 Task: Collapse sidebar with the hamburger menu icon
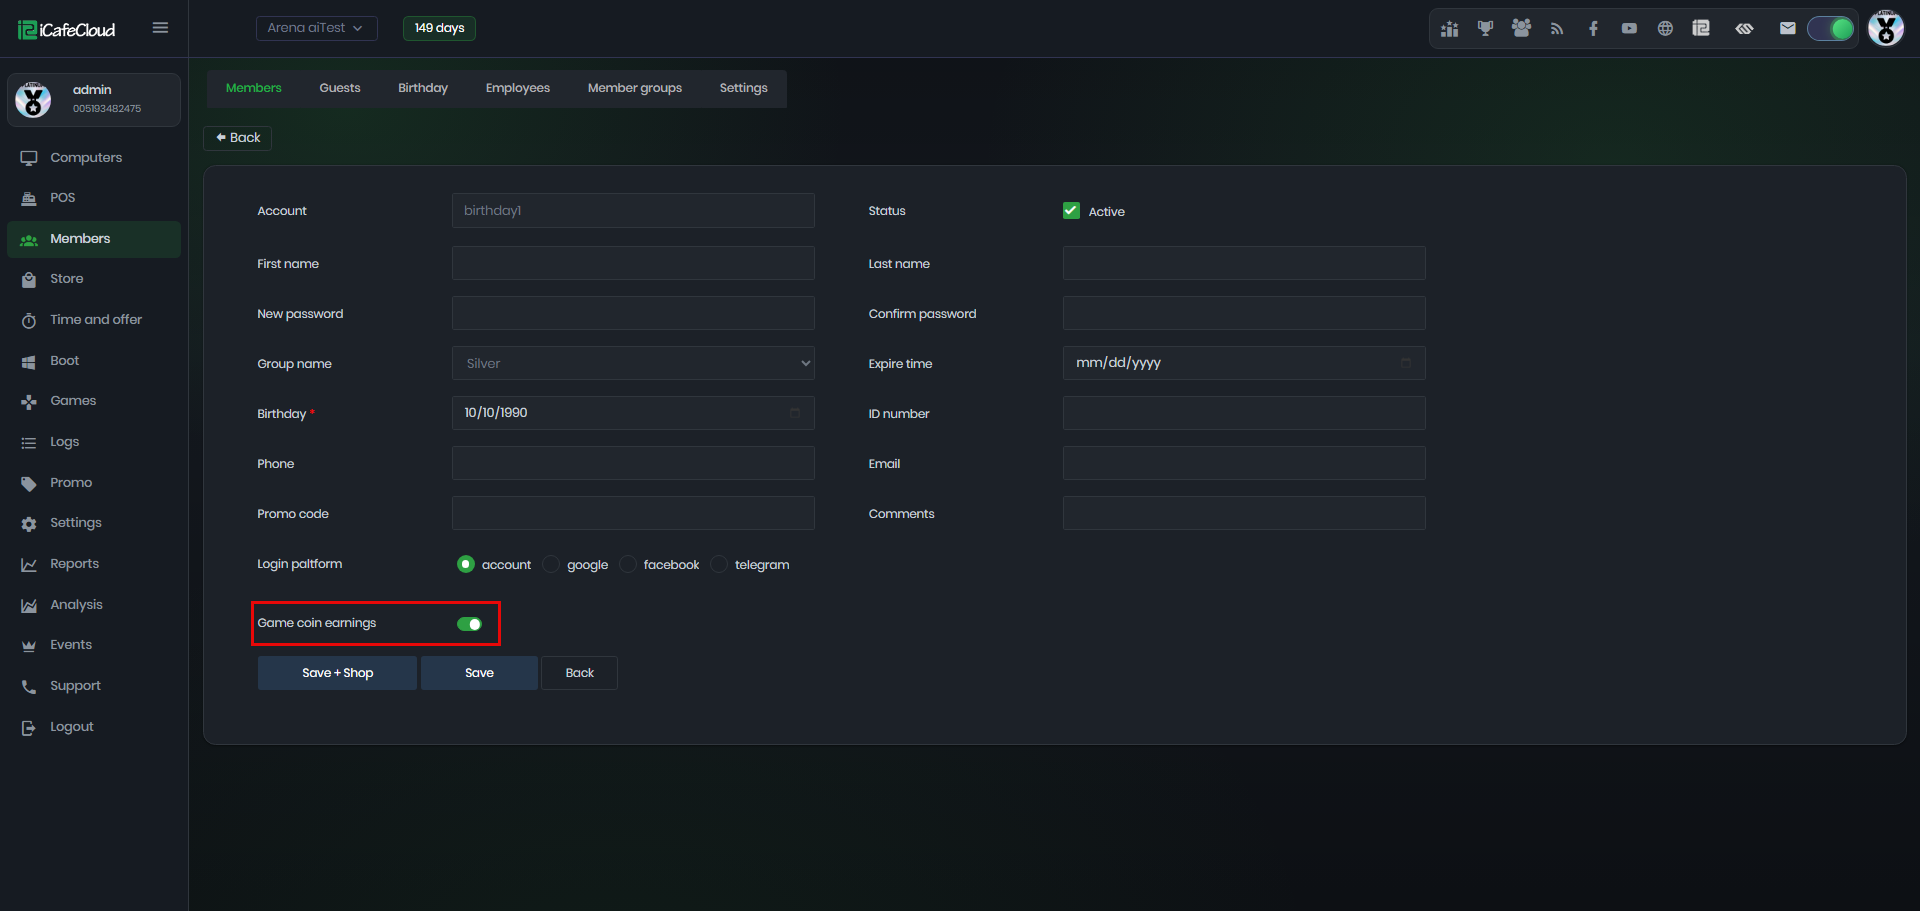(x=160, y=28)
